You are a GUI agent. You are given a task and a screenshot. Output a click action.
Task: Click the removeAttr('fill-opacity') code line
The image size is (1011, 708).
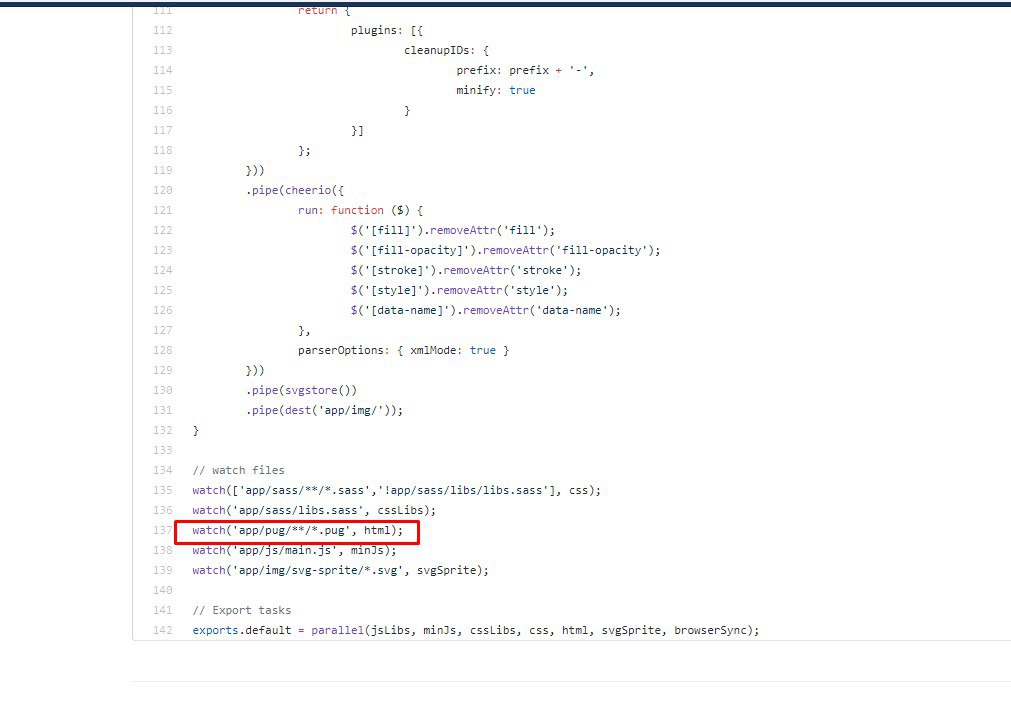point(506,250)
